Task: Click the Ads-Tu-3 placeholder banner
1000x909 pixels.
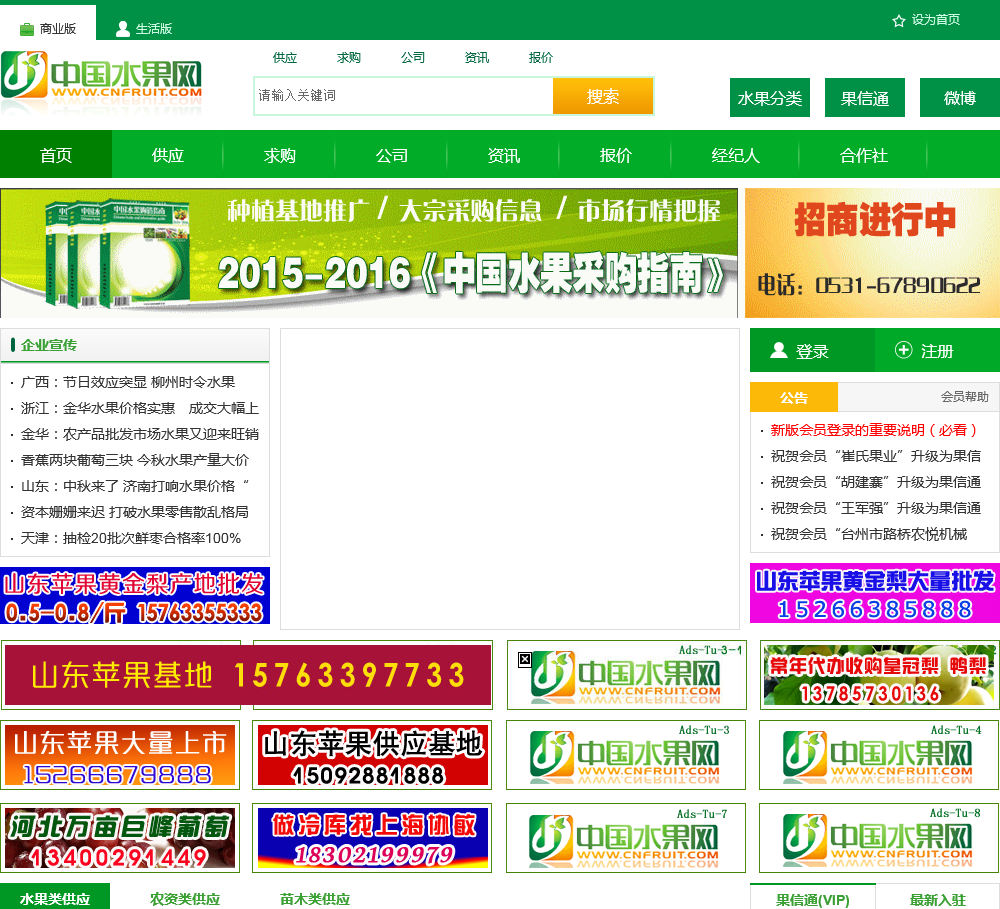Action: [x=626, y=755]
